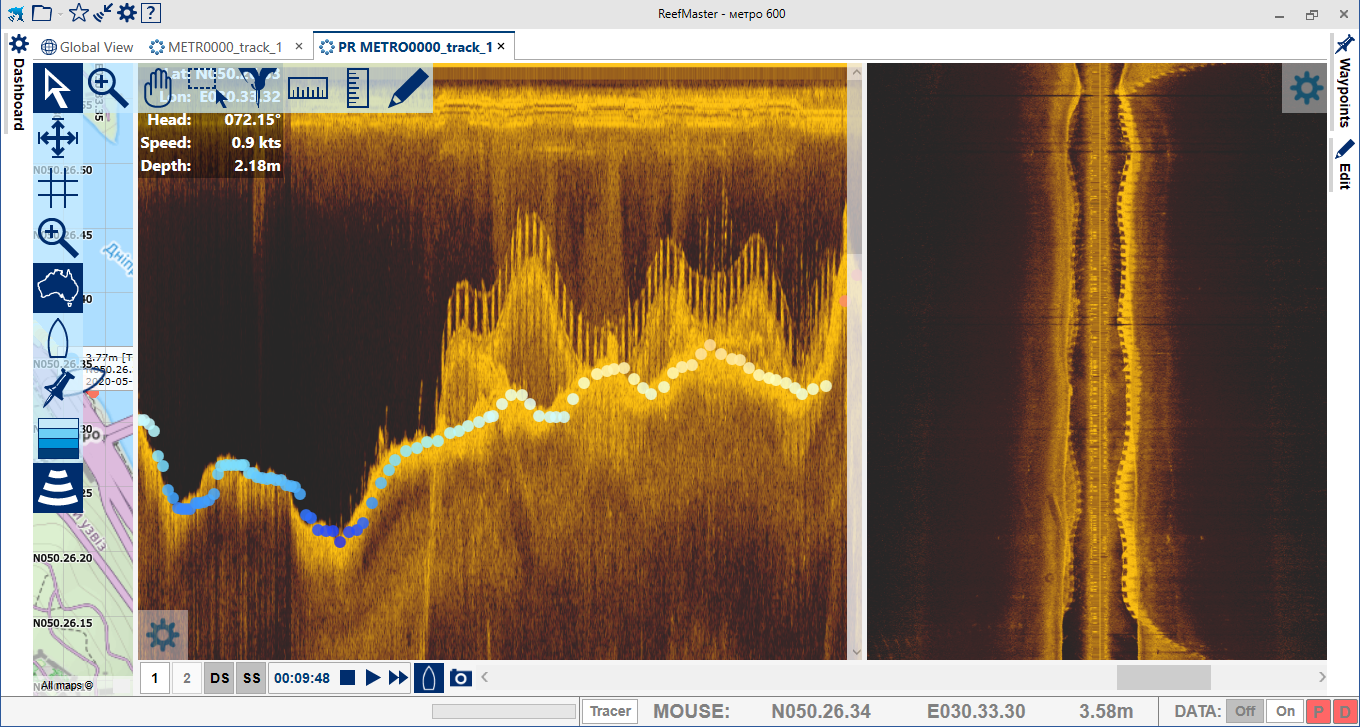Screen dimensions: 1360x727
Task: Open folder dropdown arrow in title bar
Action: (60, 14)
